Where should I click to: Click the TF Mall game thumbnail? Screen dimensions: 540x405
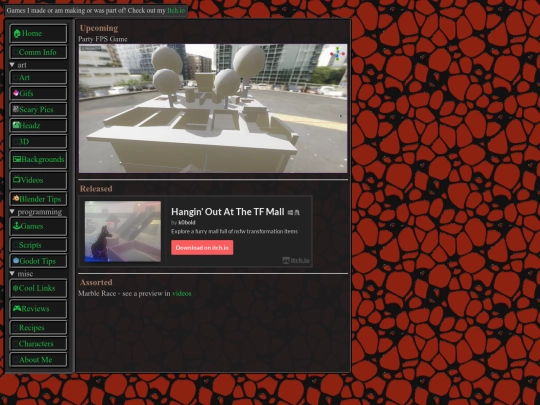click(123, 231)
